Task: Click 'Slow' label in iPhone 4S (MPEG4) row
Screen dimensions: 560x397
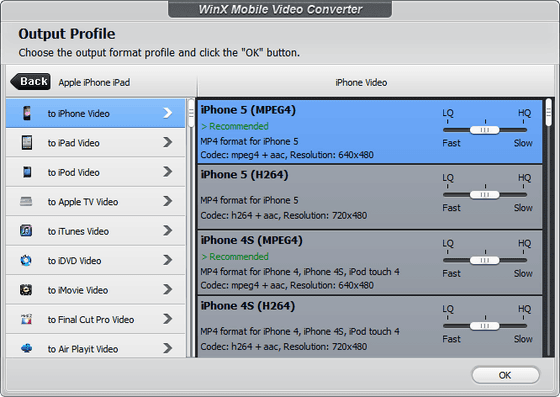Action: pos(523,273)
